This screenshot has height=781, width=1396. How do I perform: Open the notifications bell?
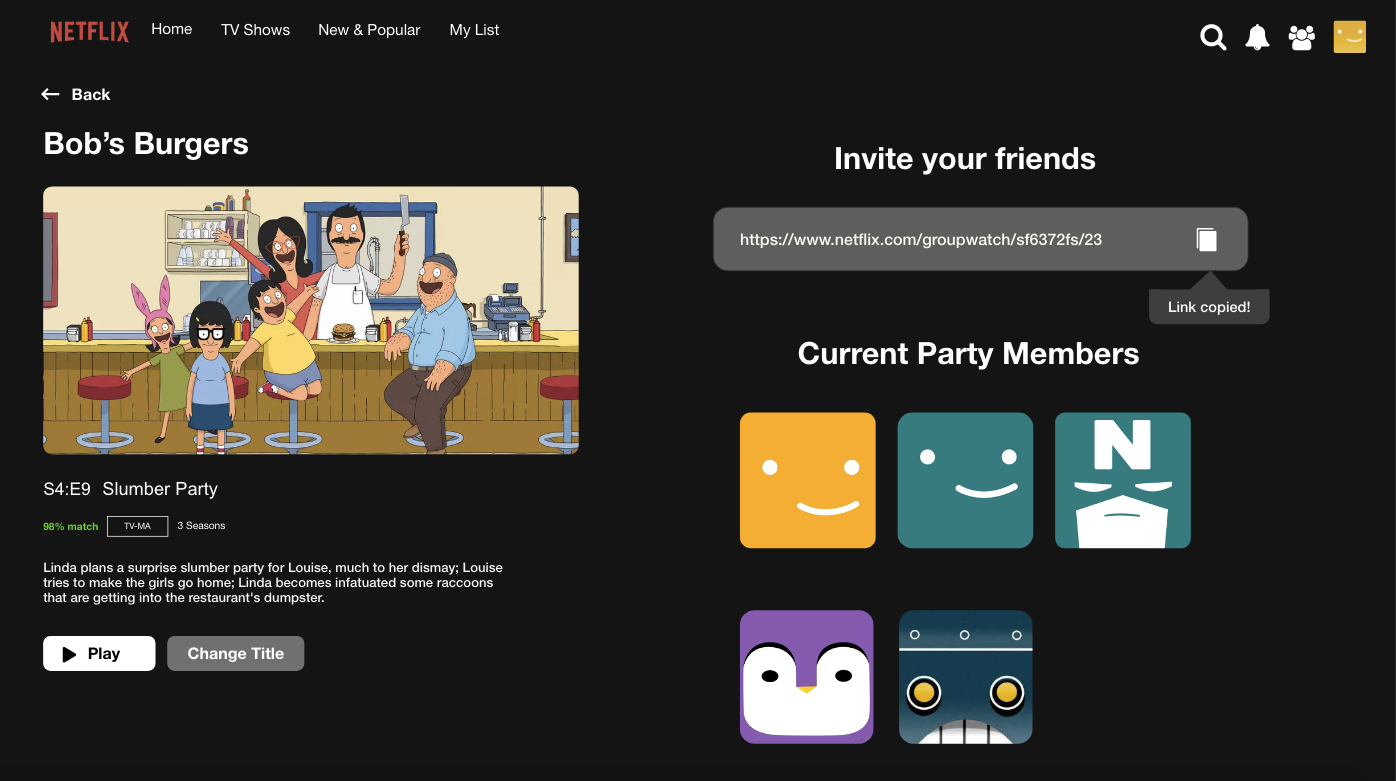(1257, 38)
